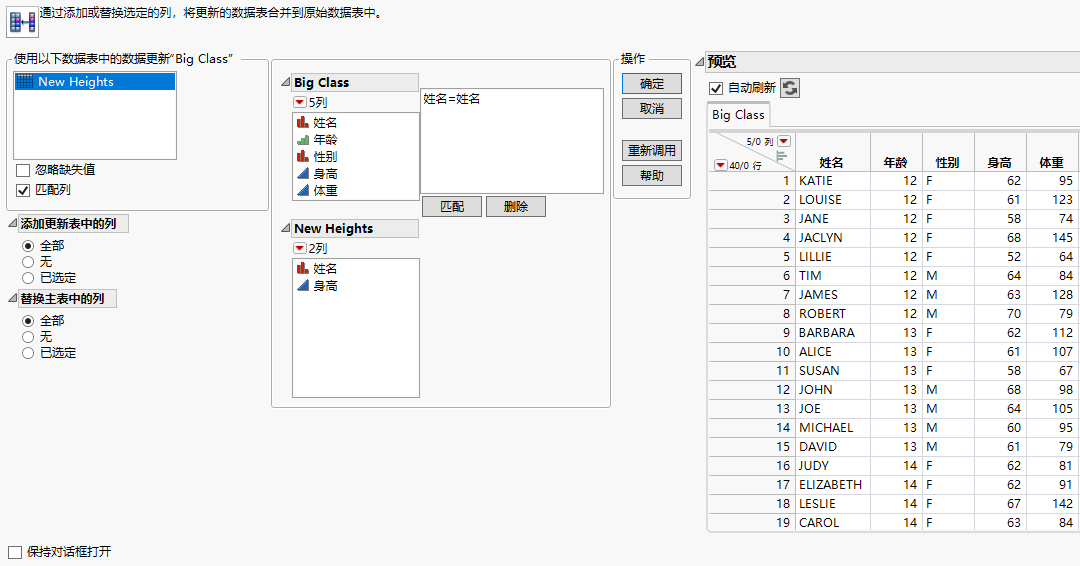Image resolution: width=1080 pixels, height=566 pixels.
Task: Click the New Heights data table icon
Action: click(x=25, y=82)
